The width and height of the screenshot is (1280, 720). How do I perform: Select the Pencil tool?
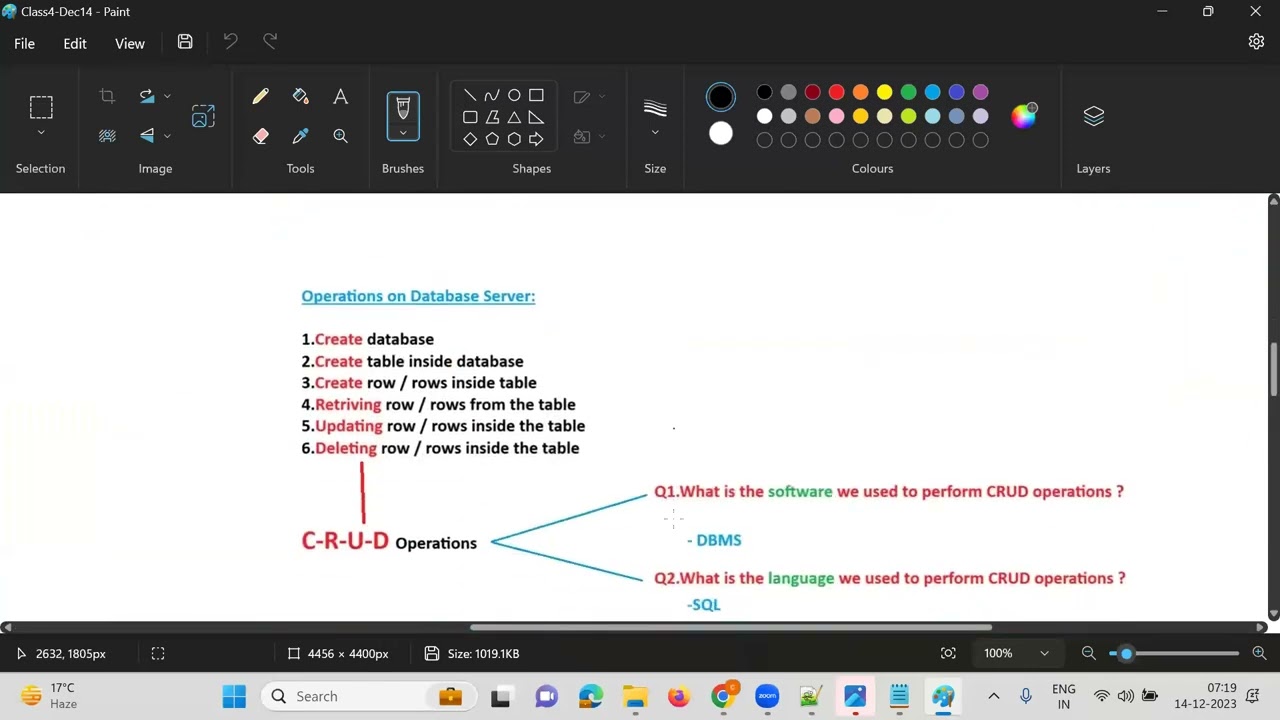tap(260, 96)
